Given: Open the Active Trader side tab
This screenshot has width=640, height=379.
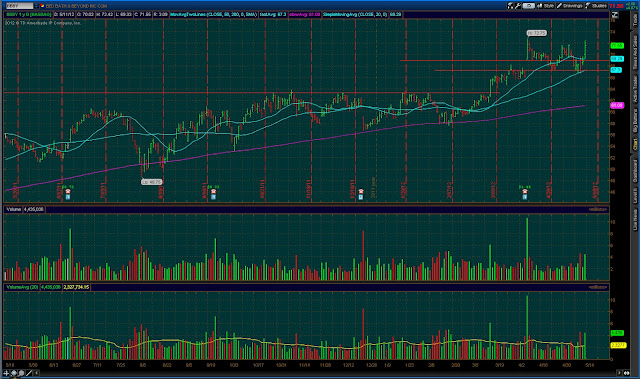Looking at the screenshot, I should coord(635,89).
